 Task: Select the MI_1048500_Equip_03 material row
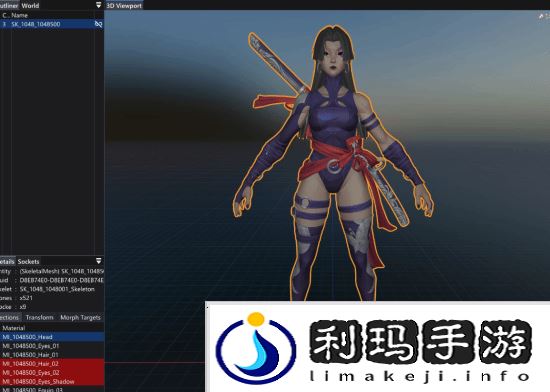pos(52,389)
